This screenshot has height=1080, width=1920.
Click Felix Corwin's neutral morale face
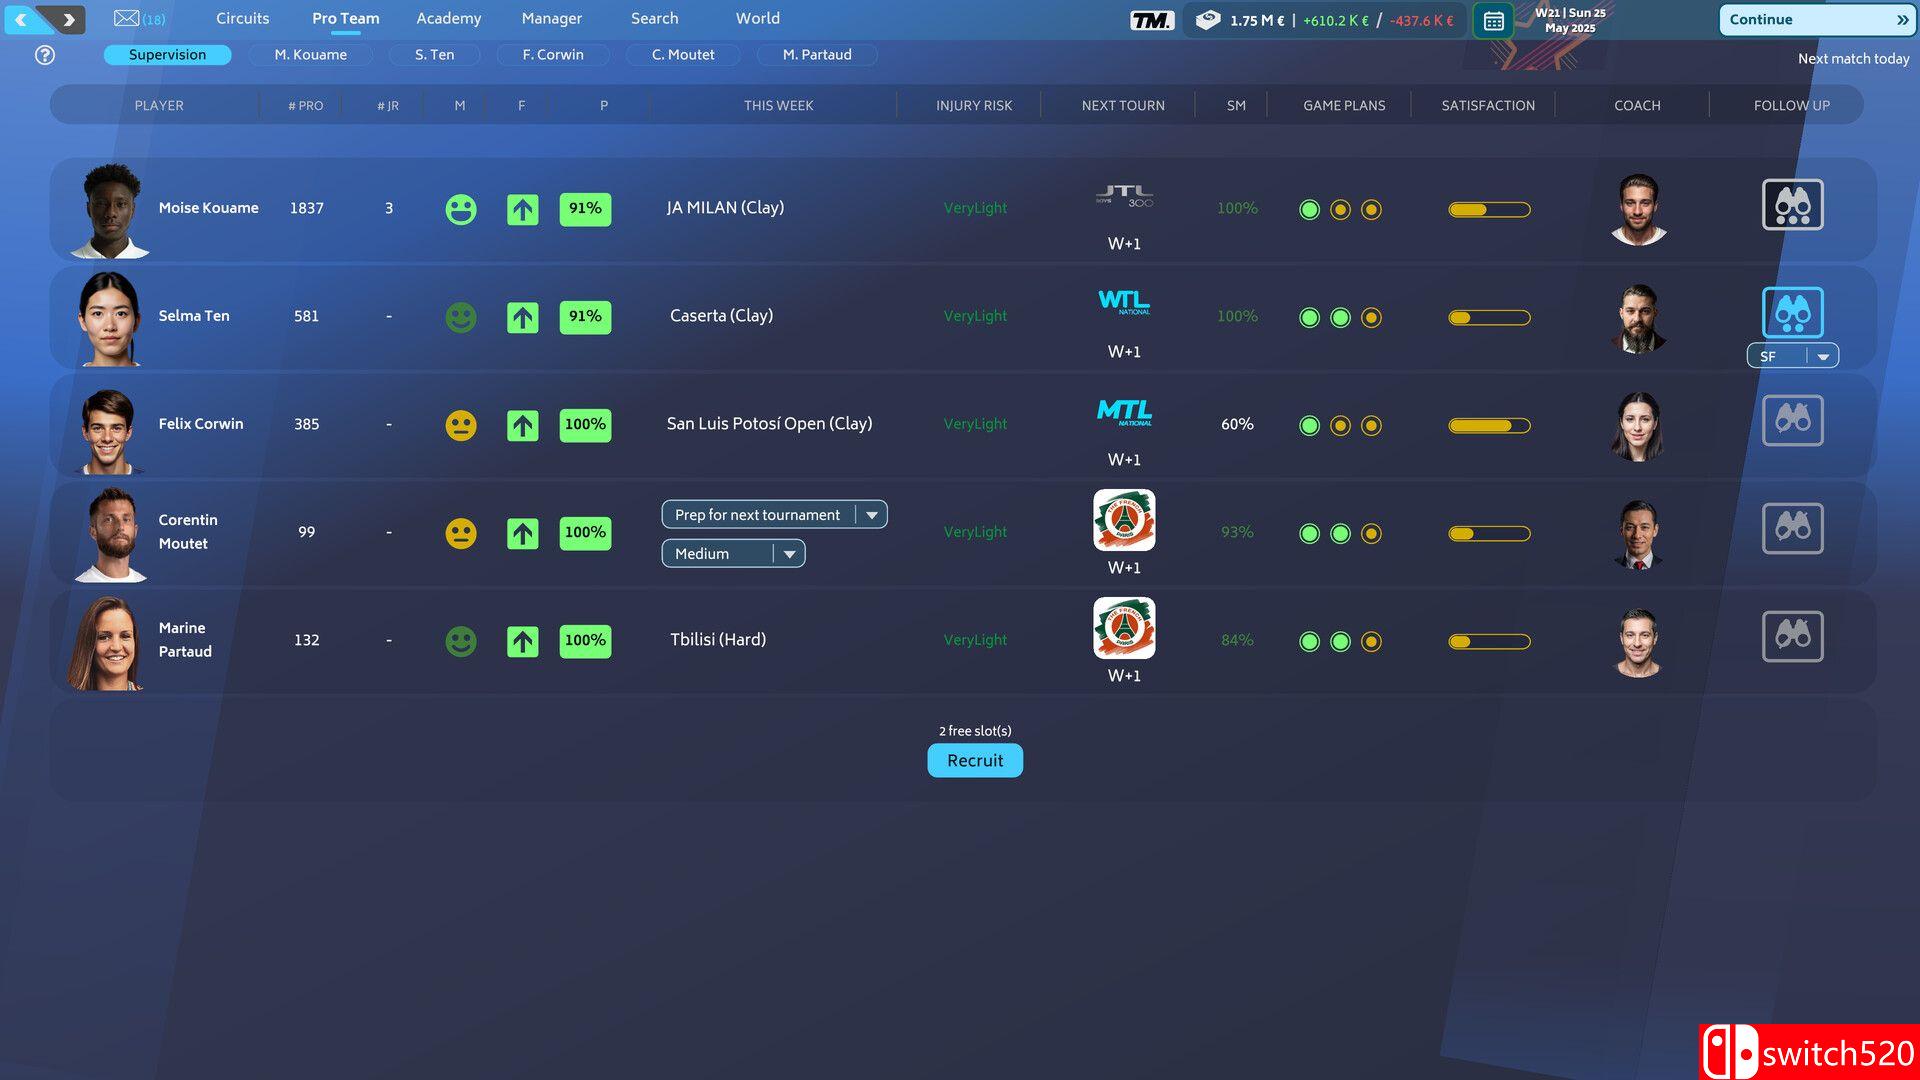click(x=461, y=426)
